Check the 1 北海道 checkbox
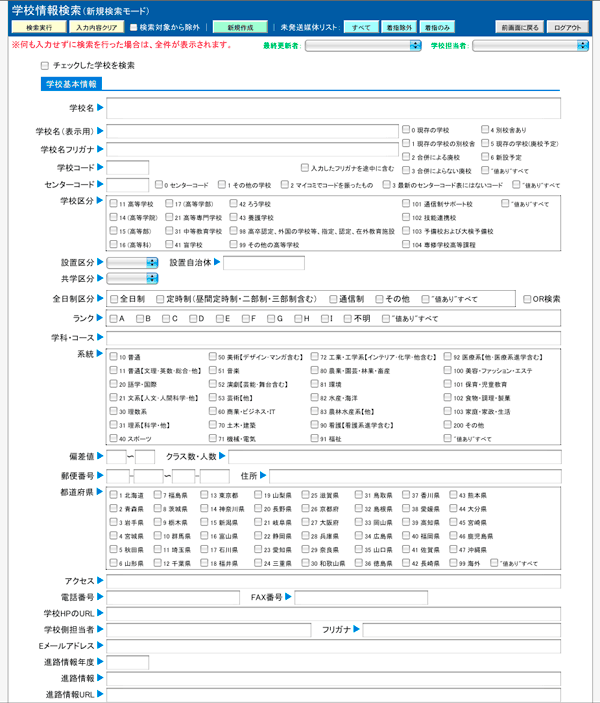600x703 pixels. click(x=113, y=495)
